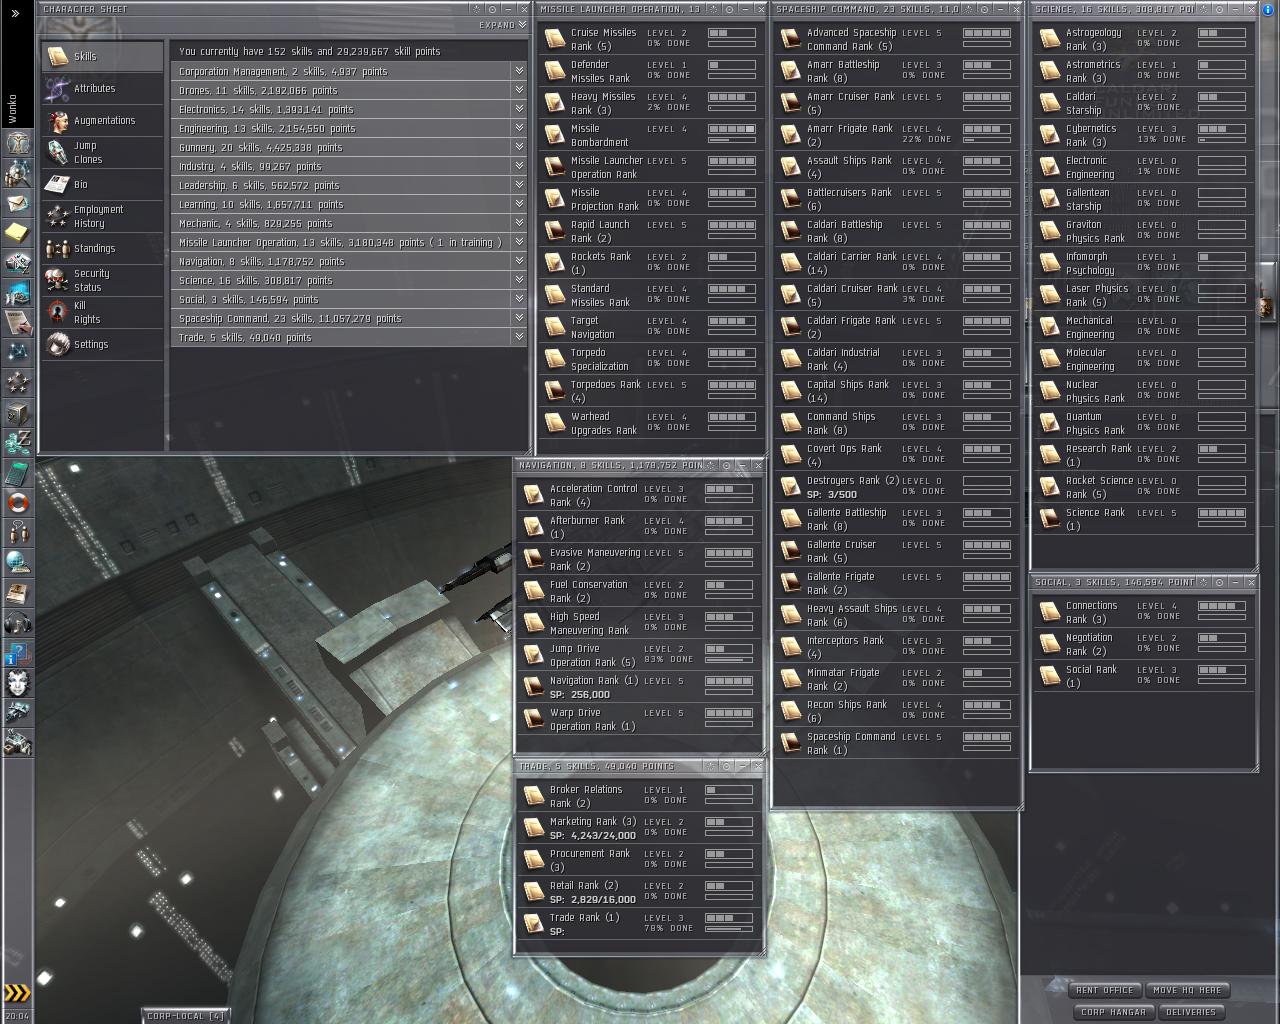1280x1024 pixels.
Task: Open the Standings tab
Action: point(102,248)
